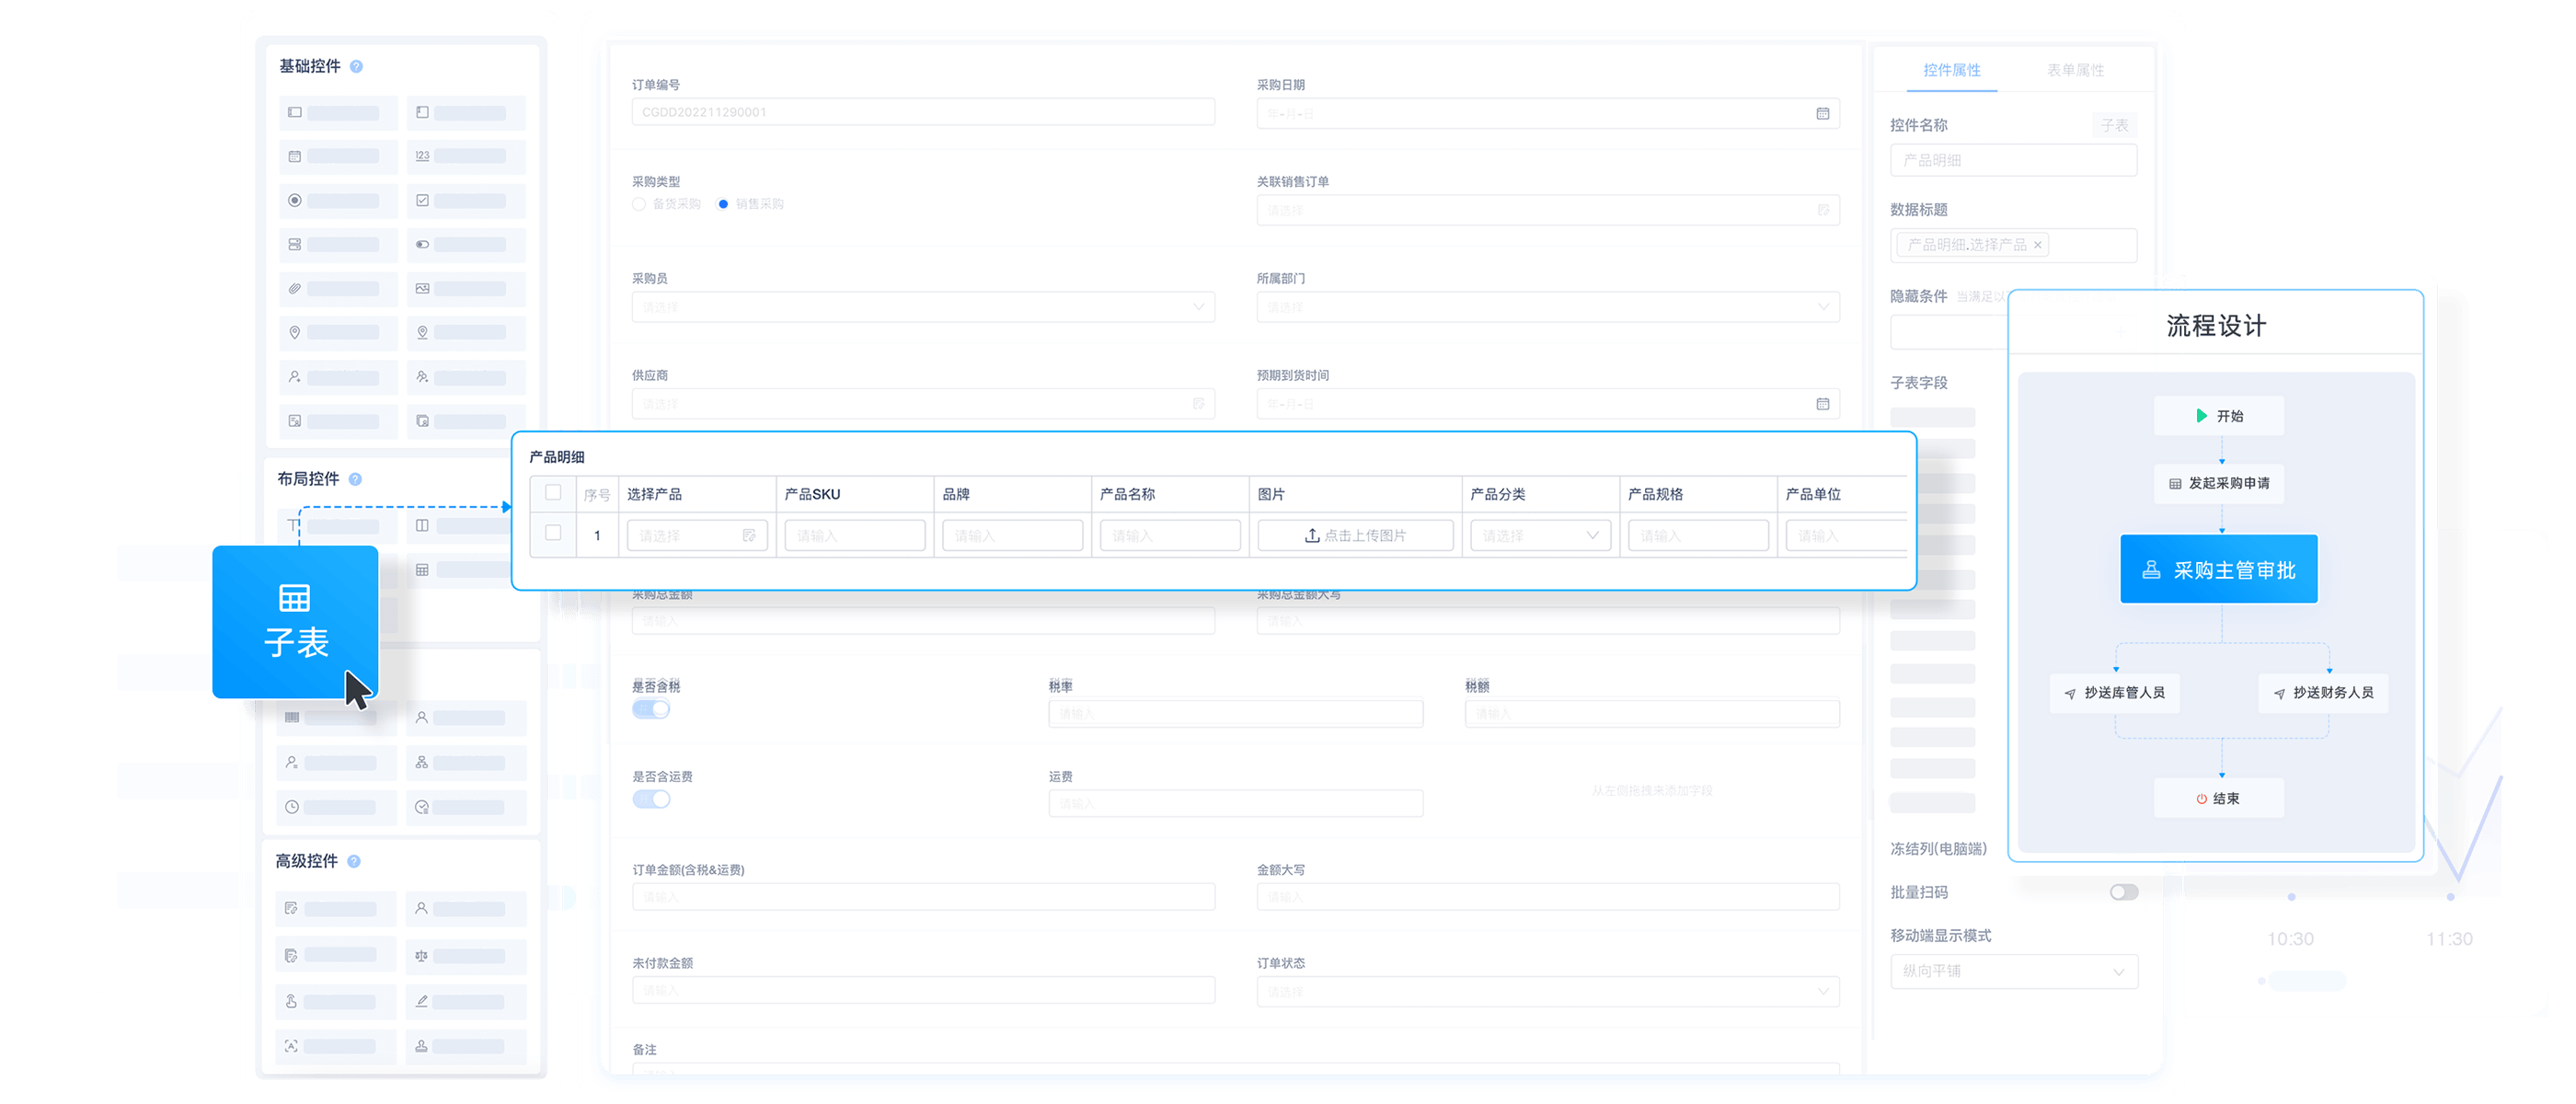The height and width of the screenshot is (1104, 2576).
Task: Click help icon next to 基础控件
Action: coord(357,67)
